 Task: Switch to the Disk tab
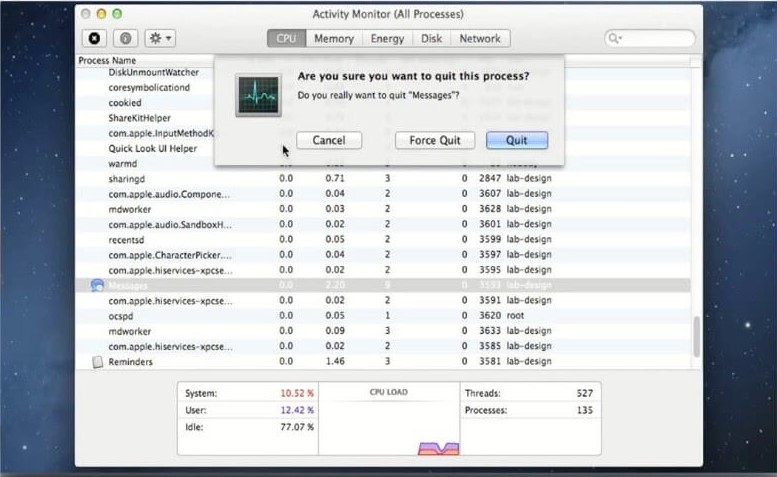tap(432, 39)
